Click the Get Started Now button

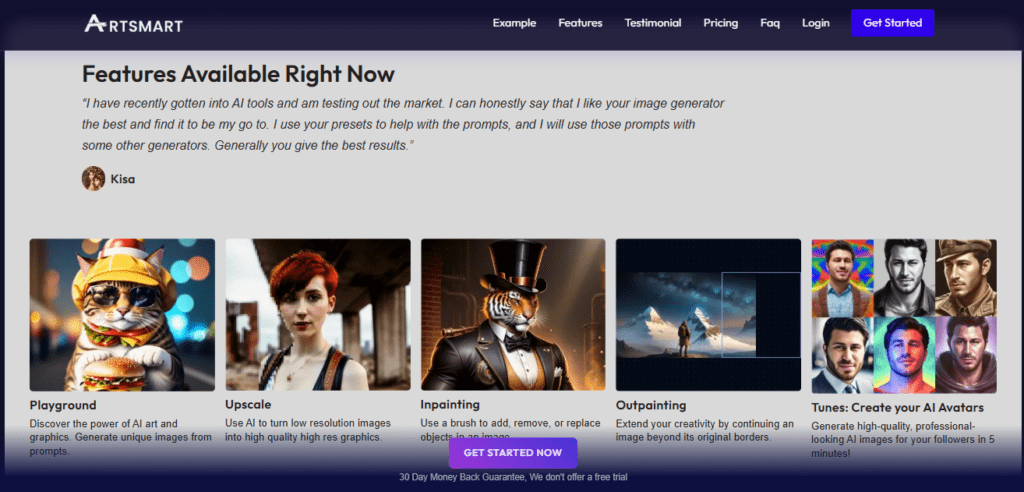513,453
